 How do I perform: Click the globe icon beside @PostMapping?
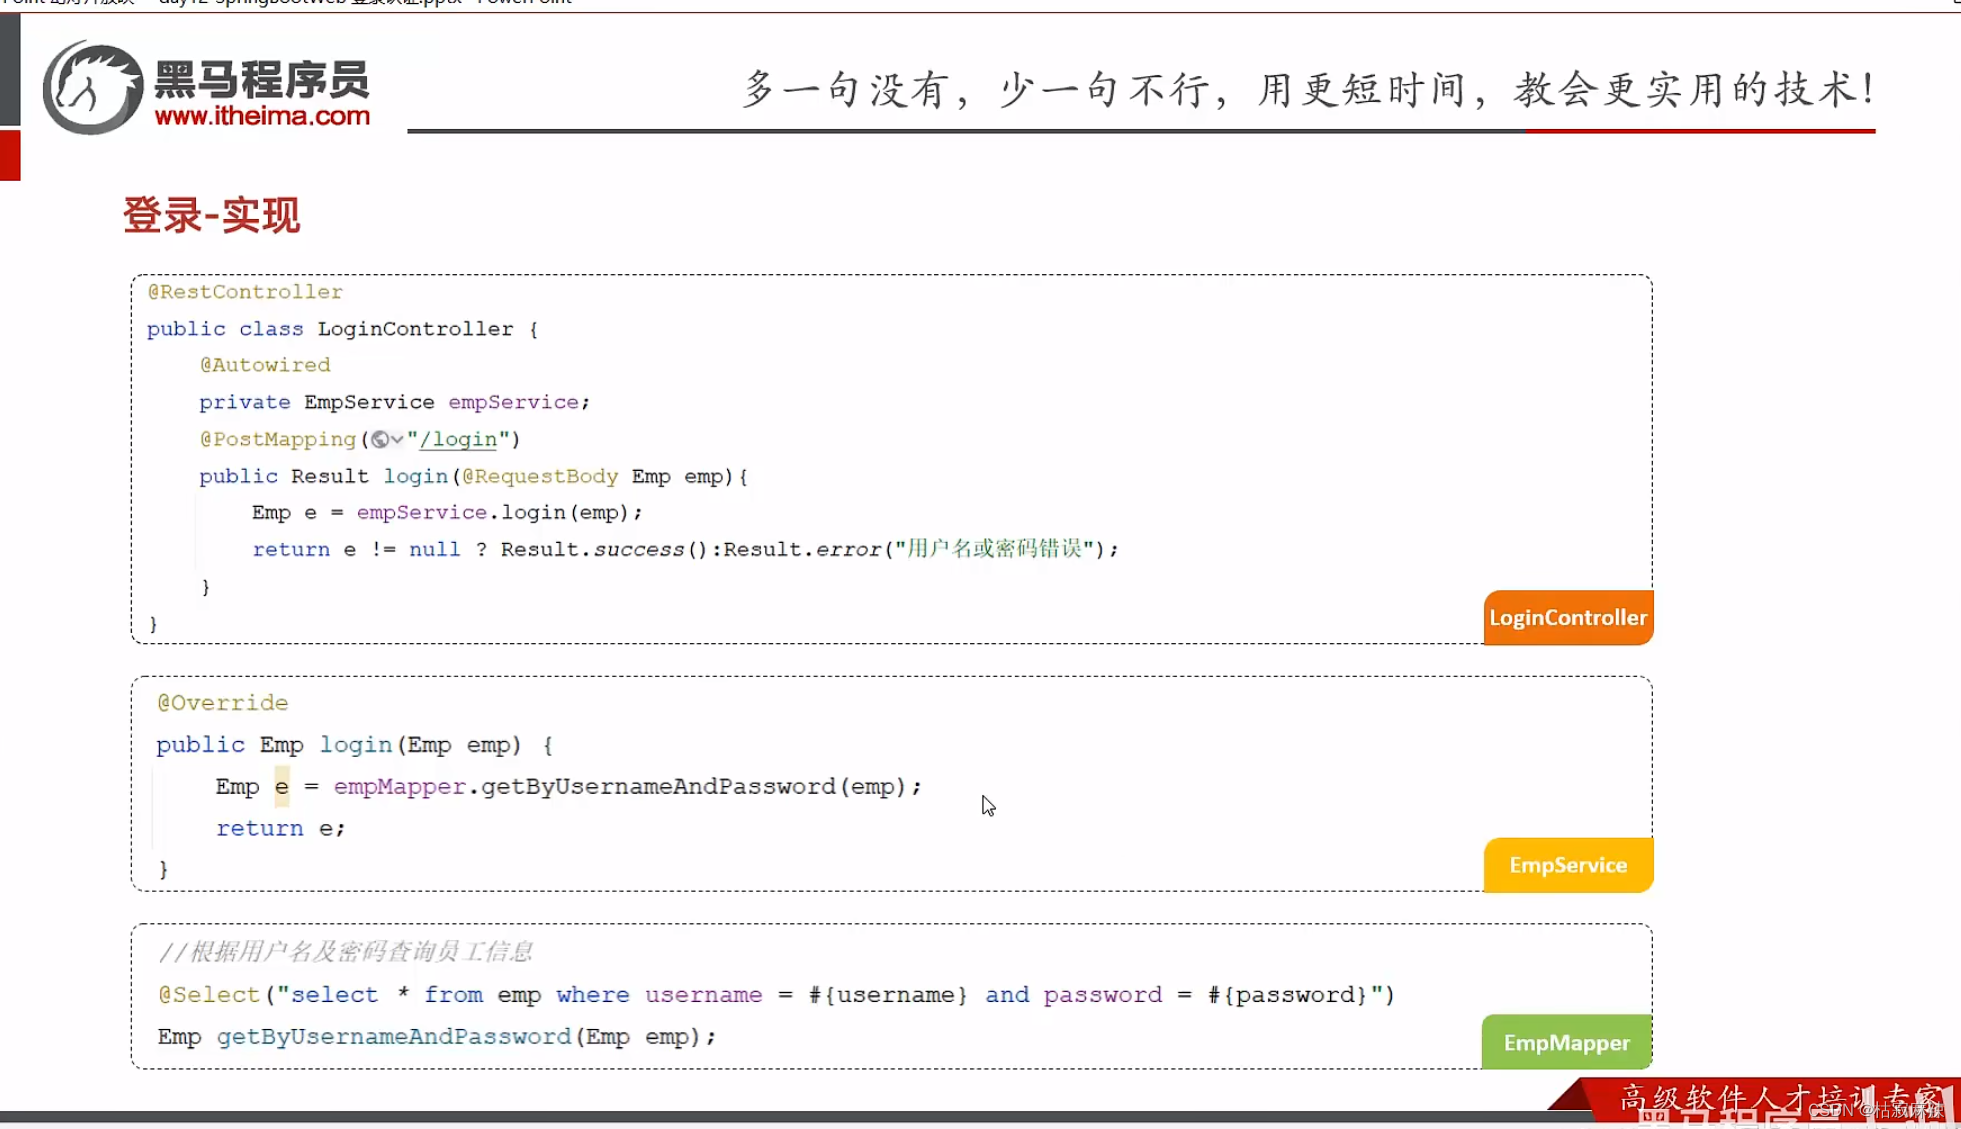tap(380, 438)
